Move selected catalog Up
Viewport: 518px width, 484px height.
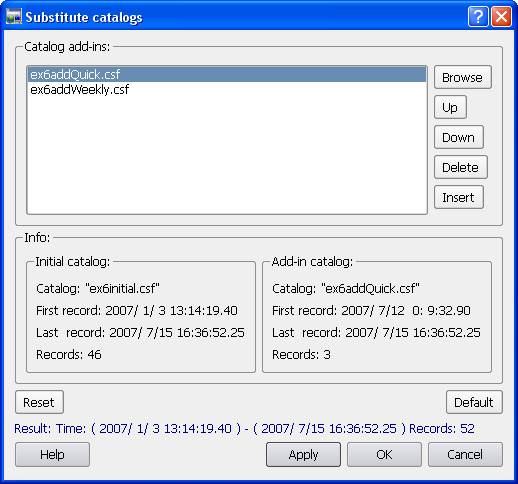[x=450, y=107]
